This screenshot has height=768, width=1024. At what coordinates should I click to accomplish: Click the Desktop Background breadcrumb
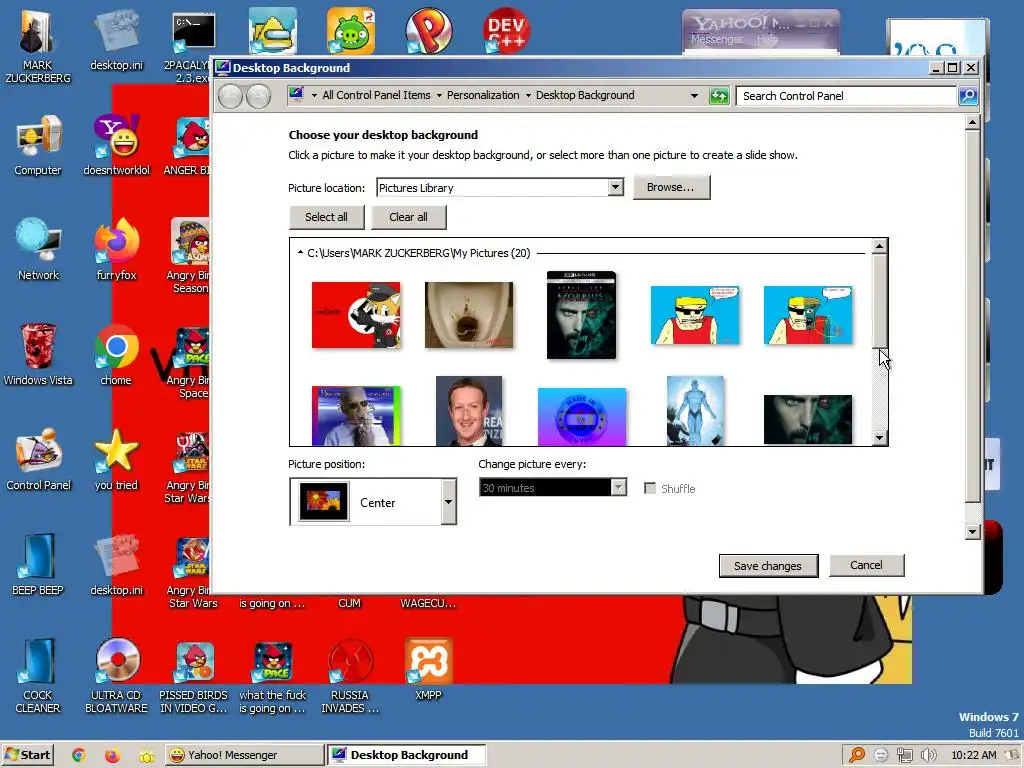[x=585, y=95]
